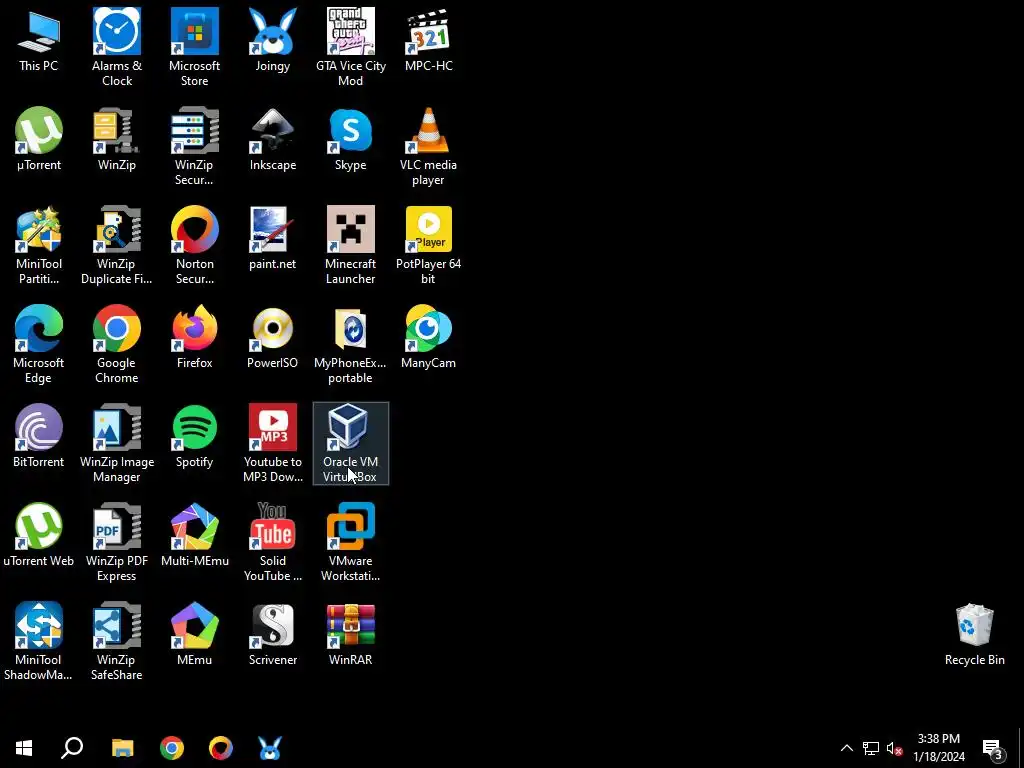The height and width of the screenshot is (768, 1024).
Task: Open Norton from the taskbar
Action: (221, 748)
